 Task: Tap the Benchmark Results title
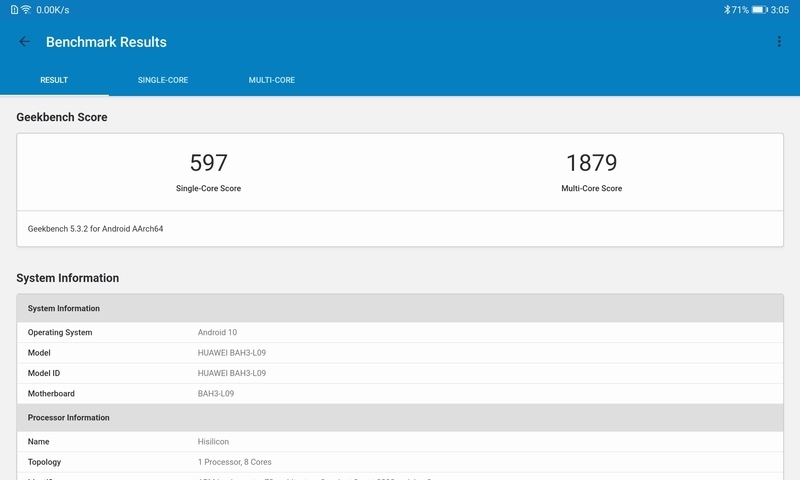point(106,42)
